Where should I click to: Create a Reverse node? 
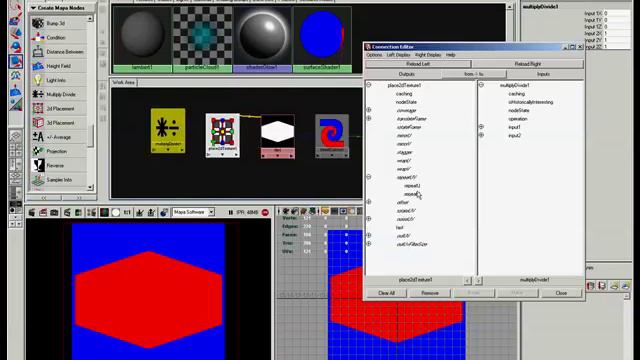[58, 165]
